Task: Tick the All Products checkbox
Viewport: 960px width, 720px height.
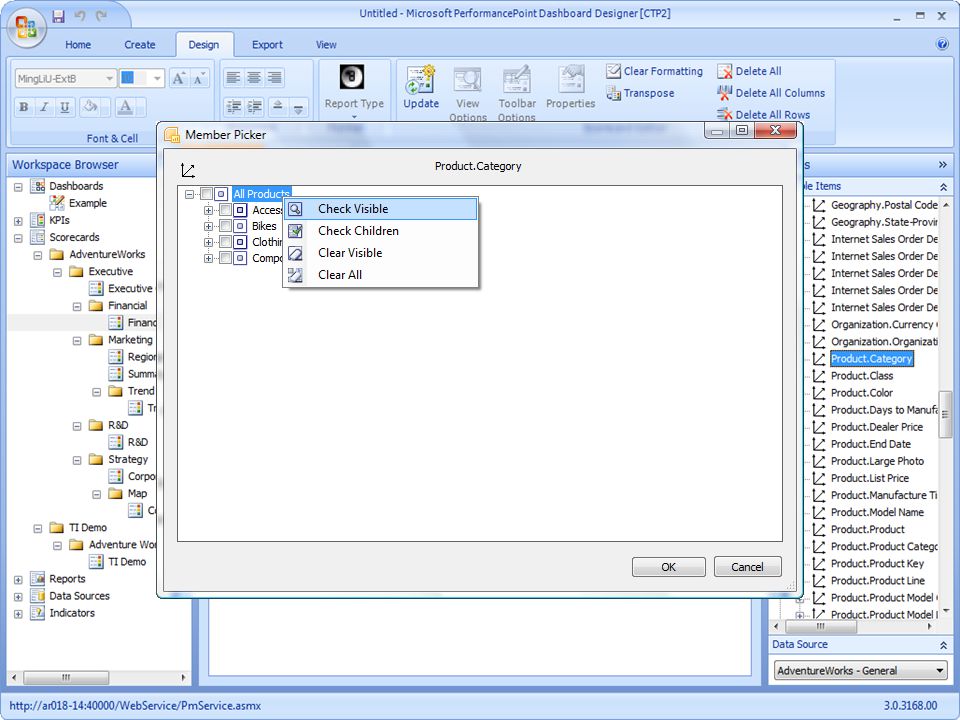Action: pyautogui.click(x=206, y=194)
